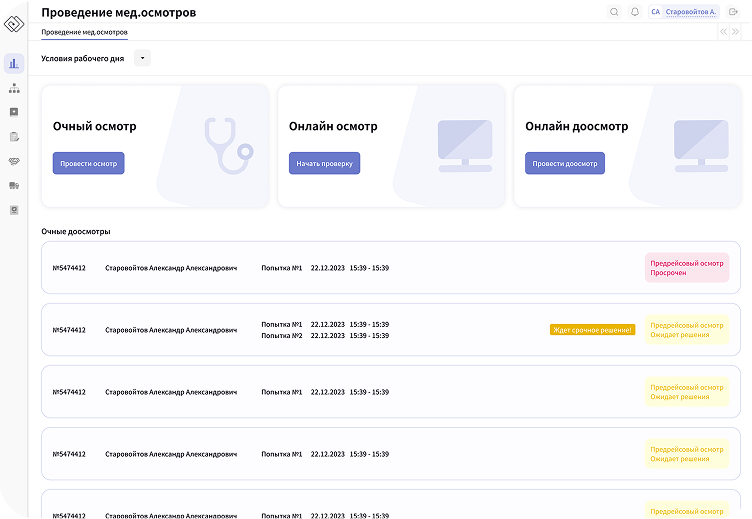Viewport: 752px width, 519px height.
Task: Click the handshake icon in sidebar
Action: (14, 161)
